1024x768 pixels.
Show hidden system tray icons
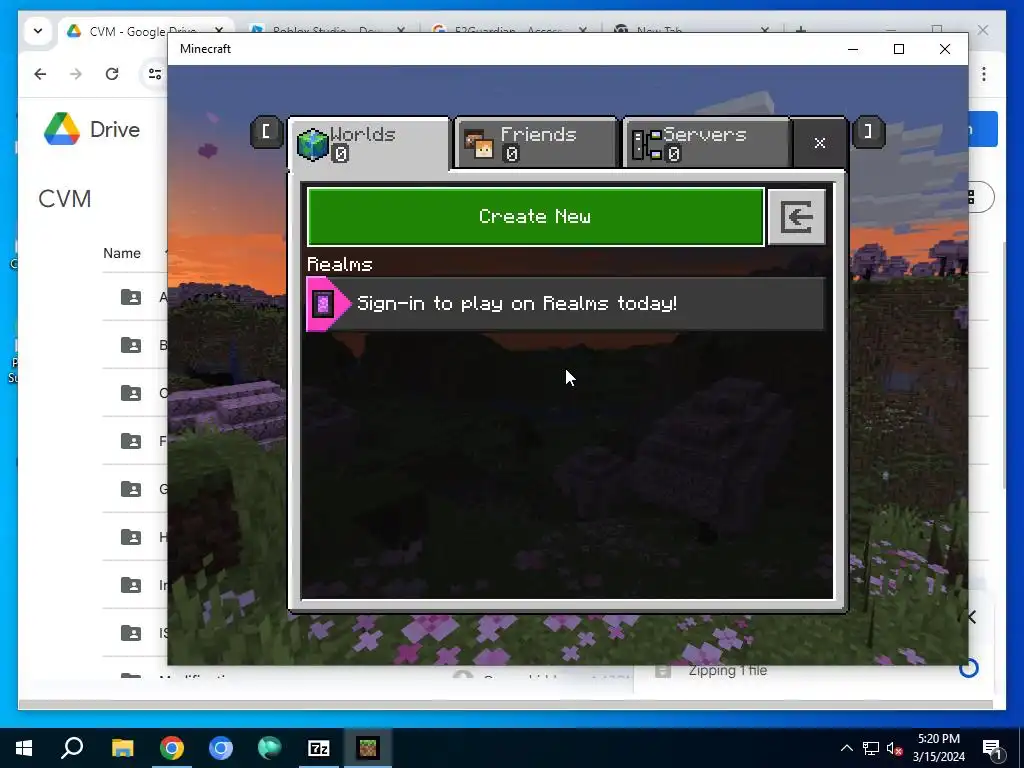pyautogui.click(x=846, y=748)
